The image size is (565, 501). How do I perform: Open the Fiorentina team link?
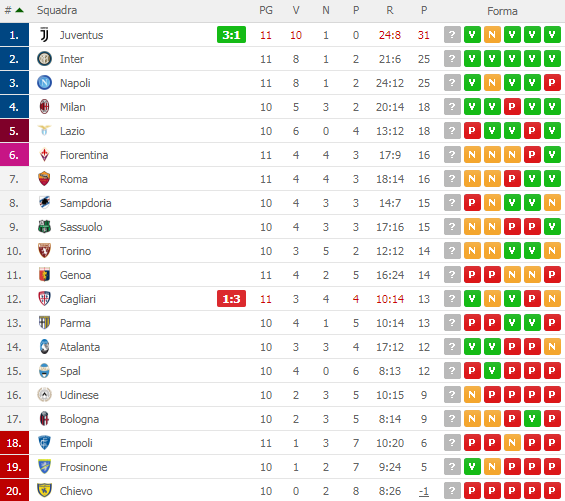[84, 155]
